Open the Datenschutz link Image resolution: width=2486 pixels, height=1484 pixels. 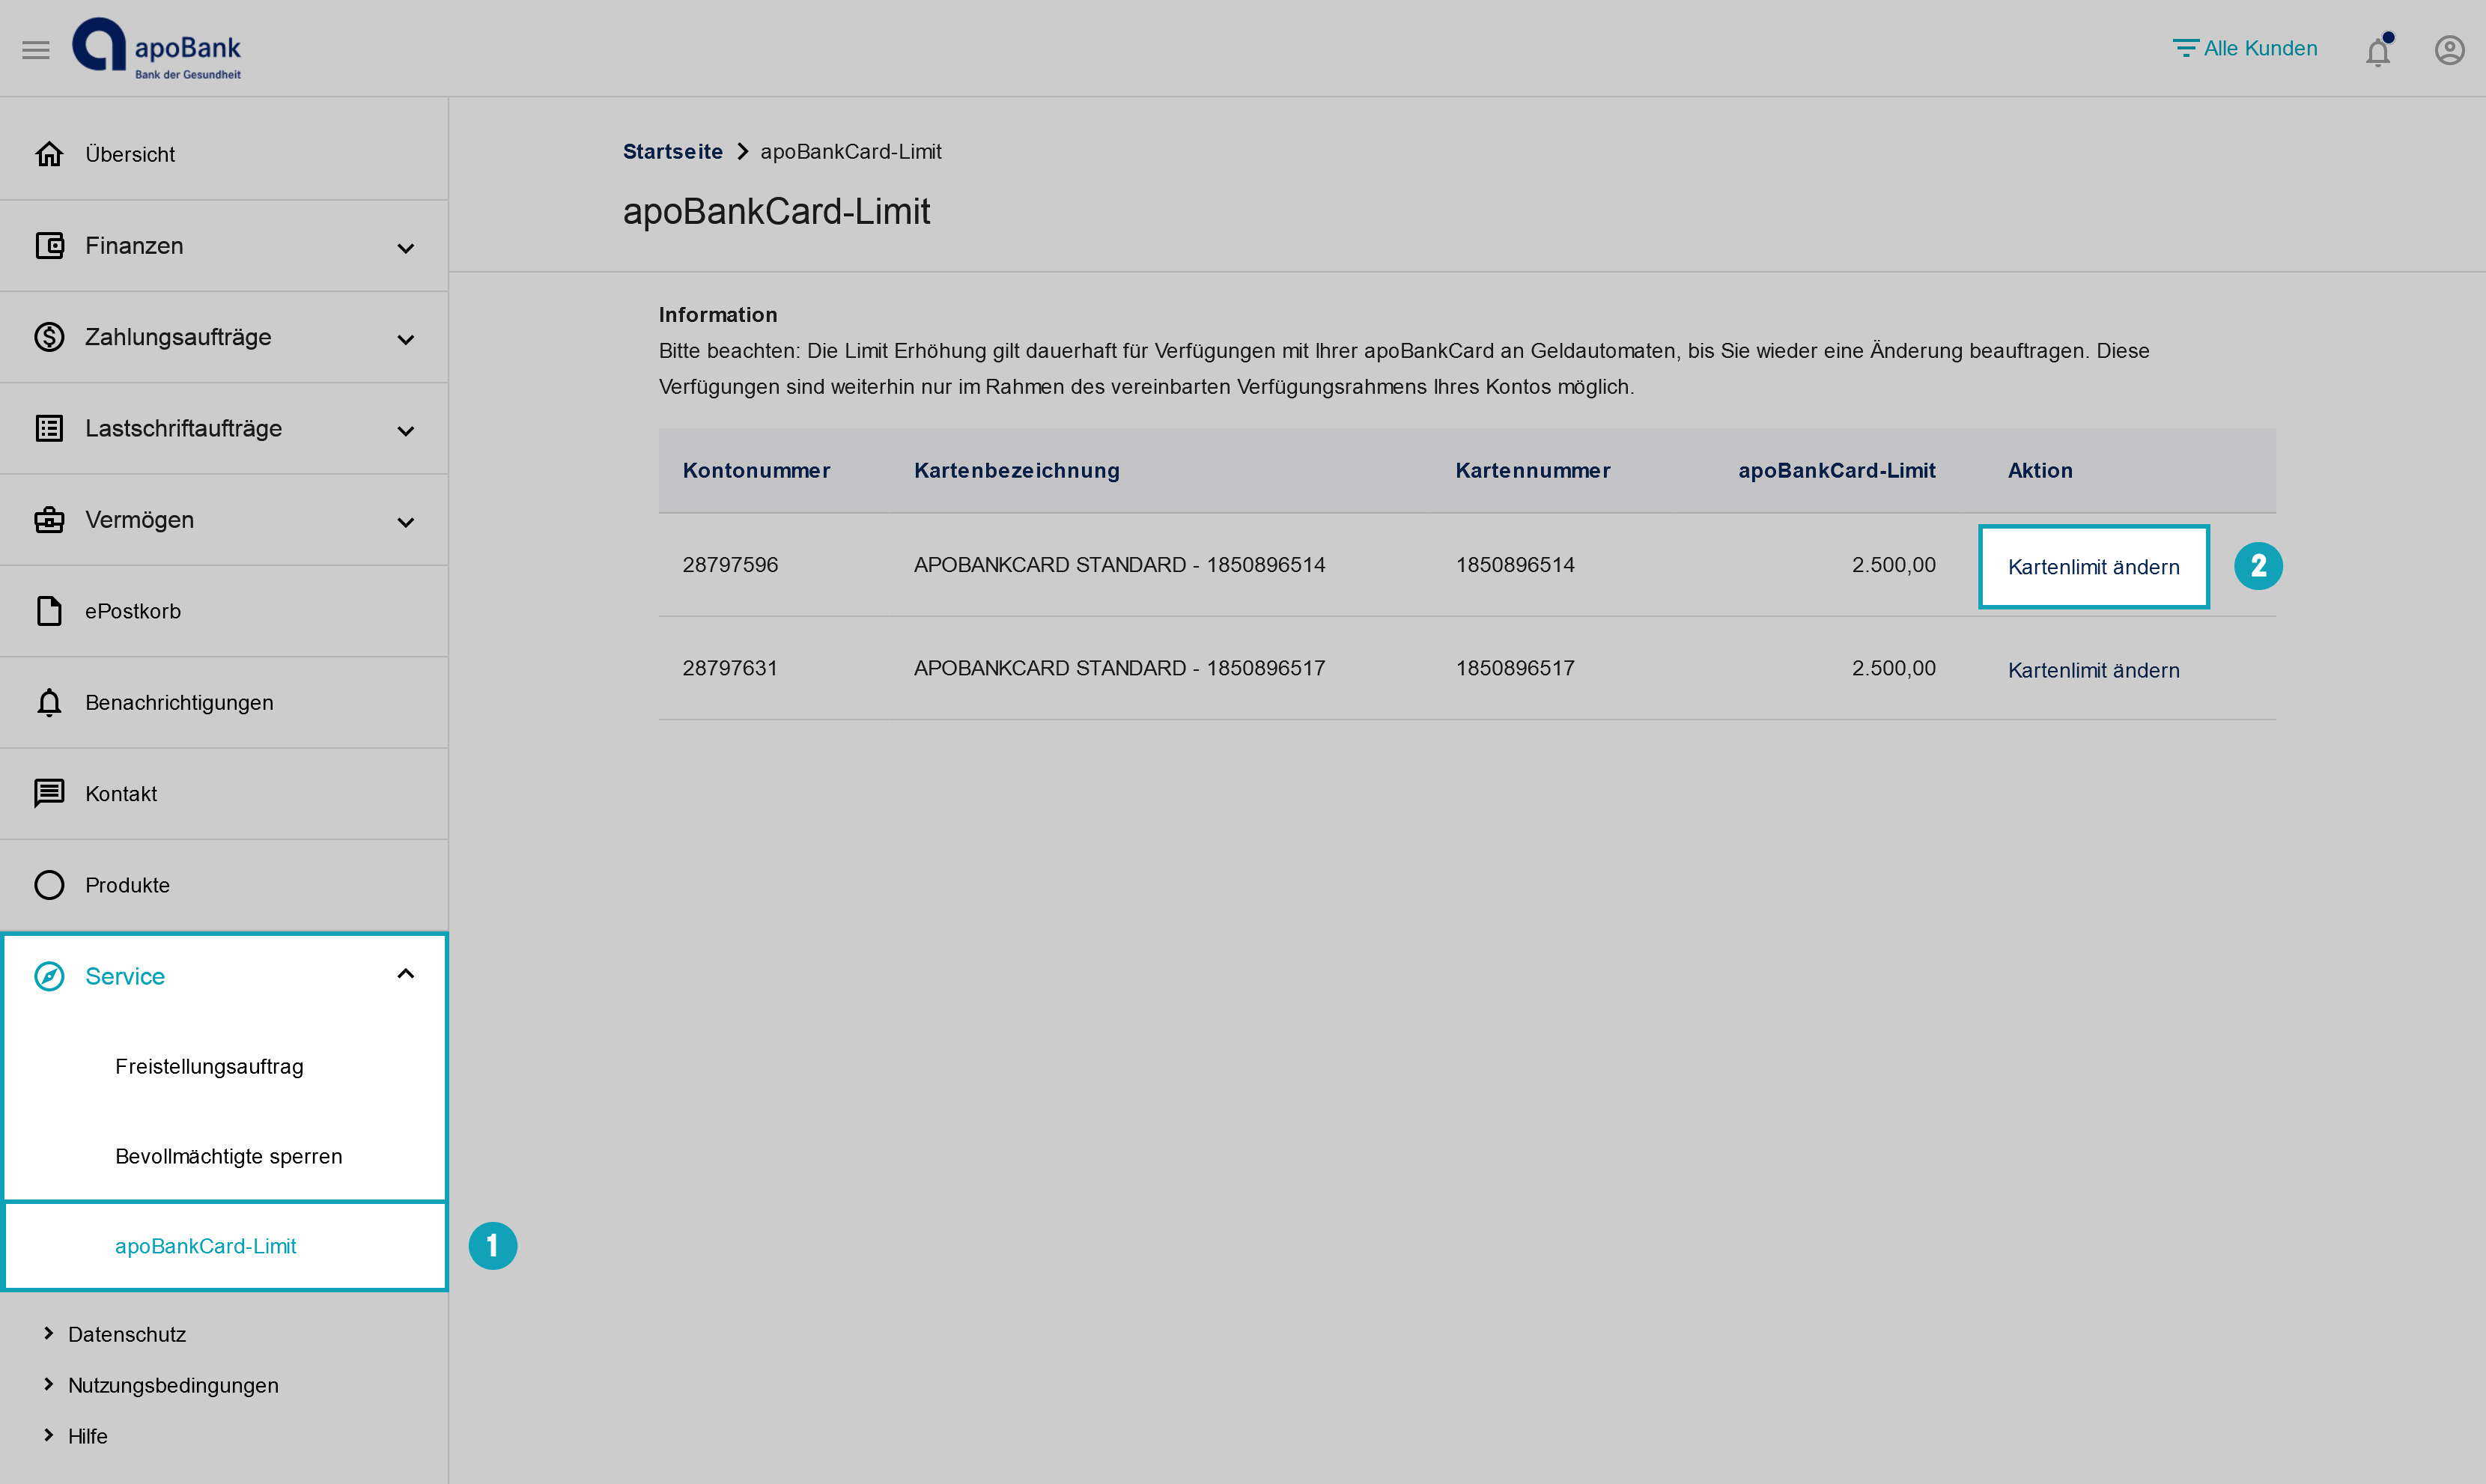click(x=127, y=1334)
